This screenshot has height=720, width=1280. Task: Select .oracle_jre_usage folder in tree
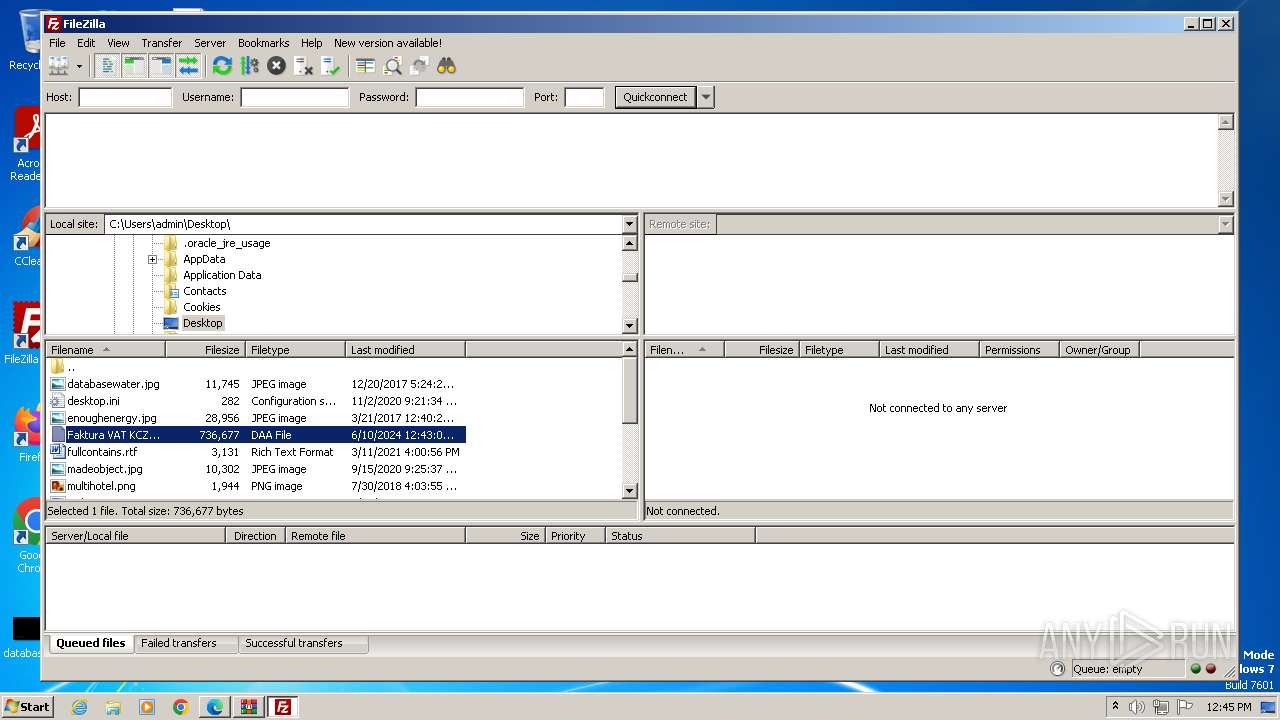tap(226, 243)
